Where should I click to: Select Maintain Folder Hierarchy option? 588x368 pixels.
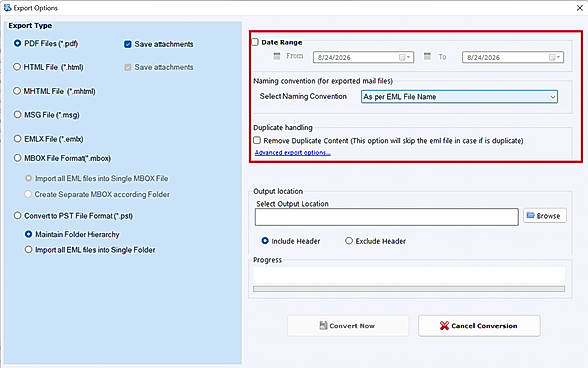click(28, 234)
